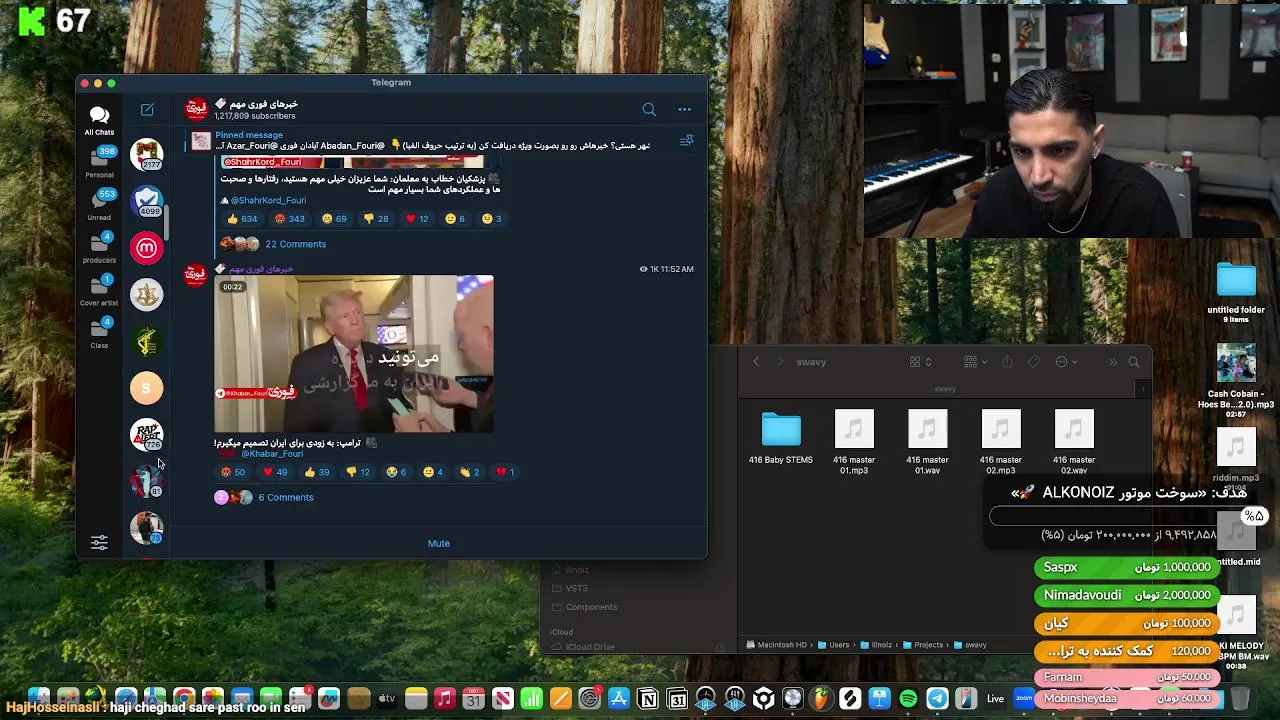Open Spotify from the Dock
The image size is (1280, 720).
(908, 699)
